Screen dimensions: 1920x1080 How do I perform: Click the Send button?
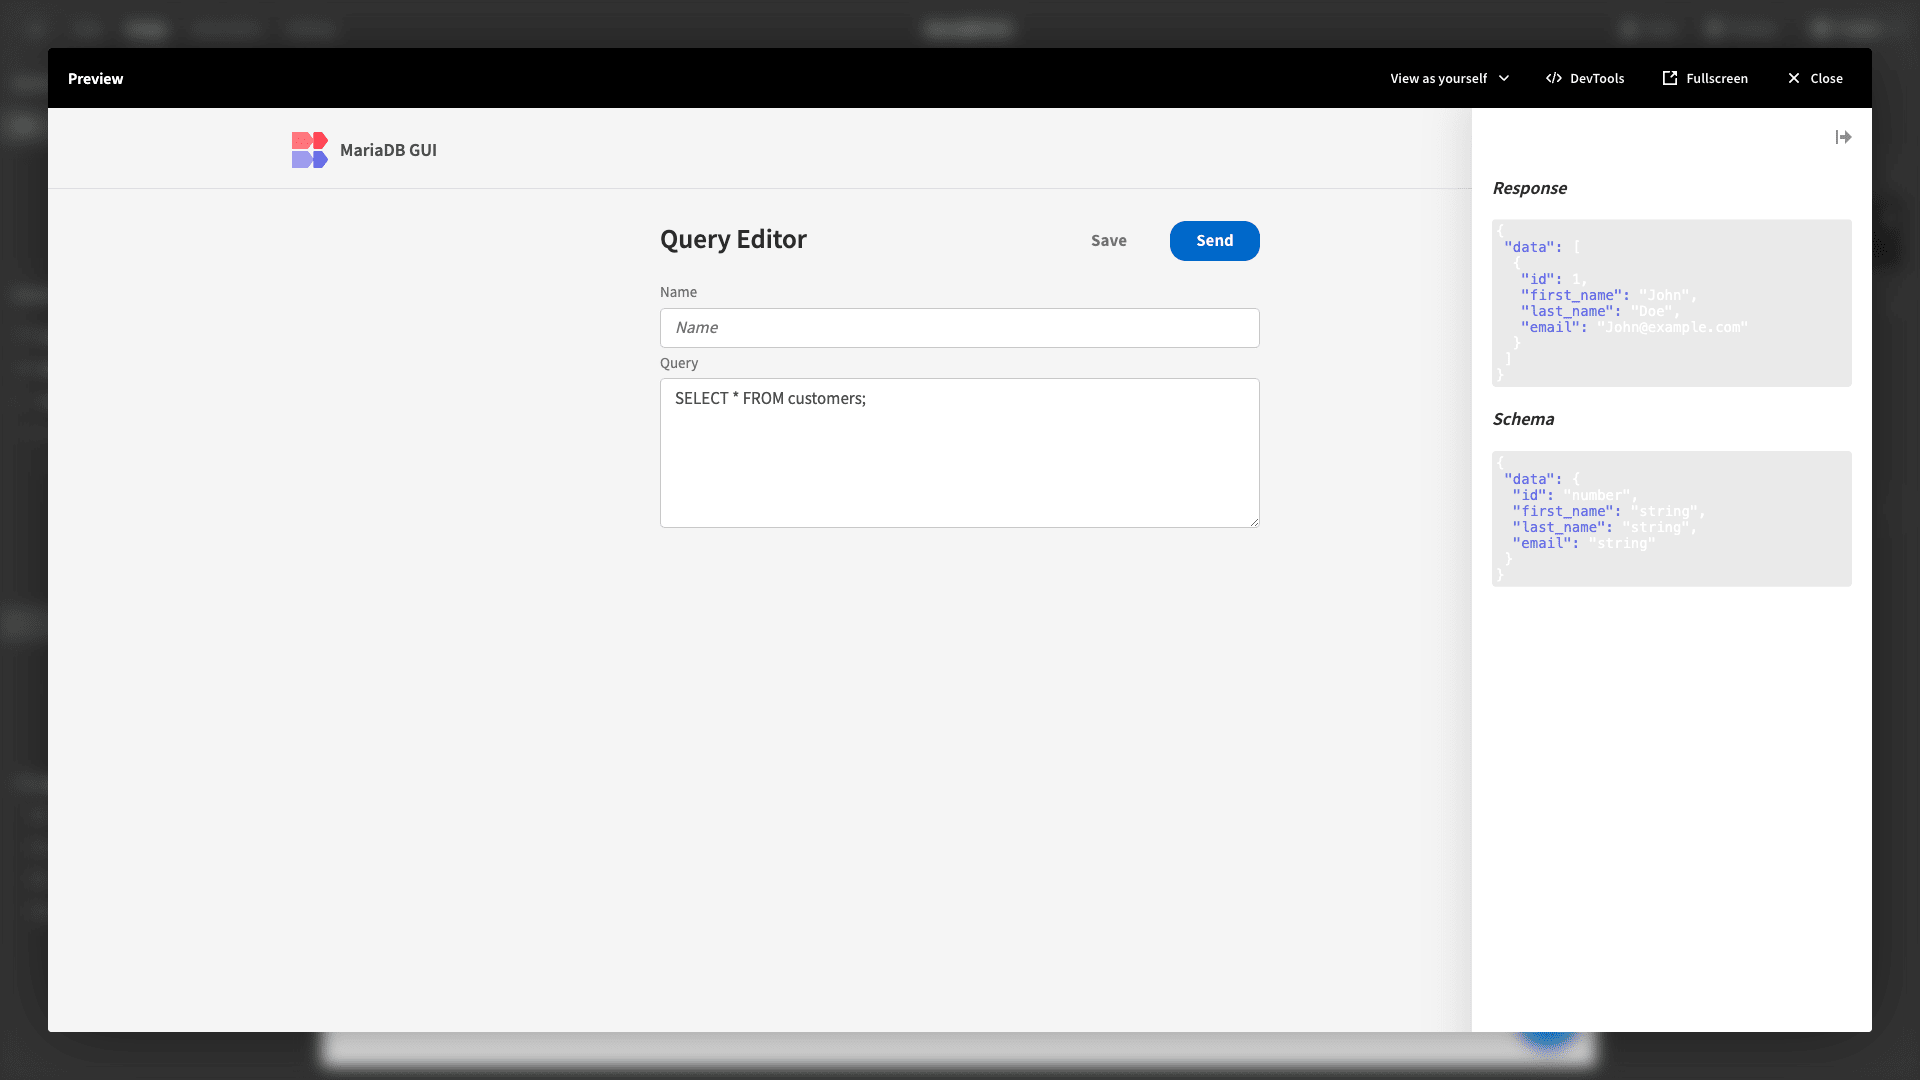(x=1214, y=241)
